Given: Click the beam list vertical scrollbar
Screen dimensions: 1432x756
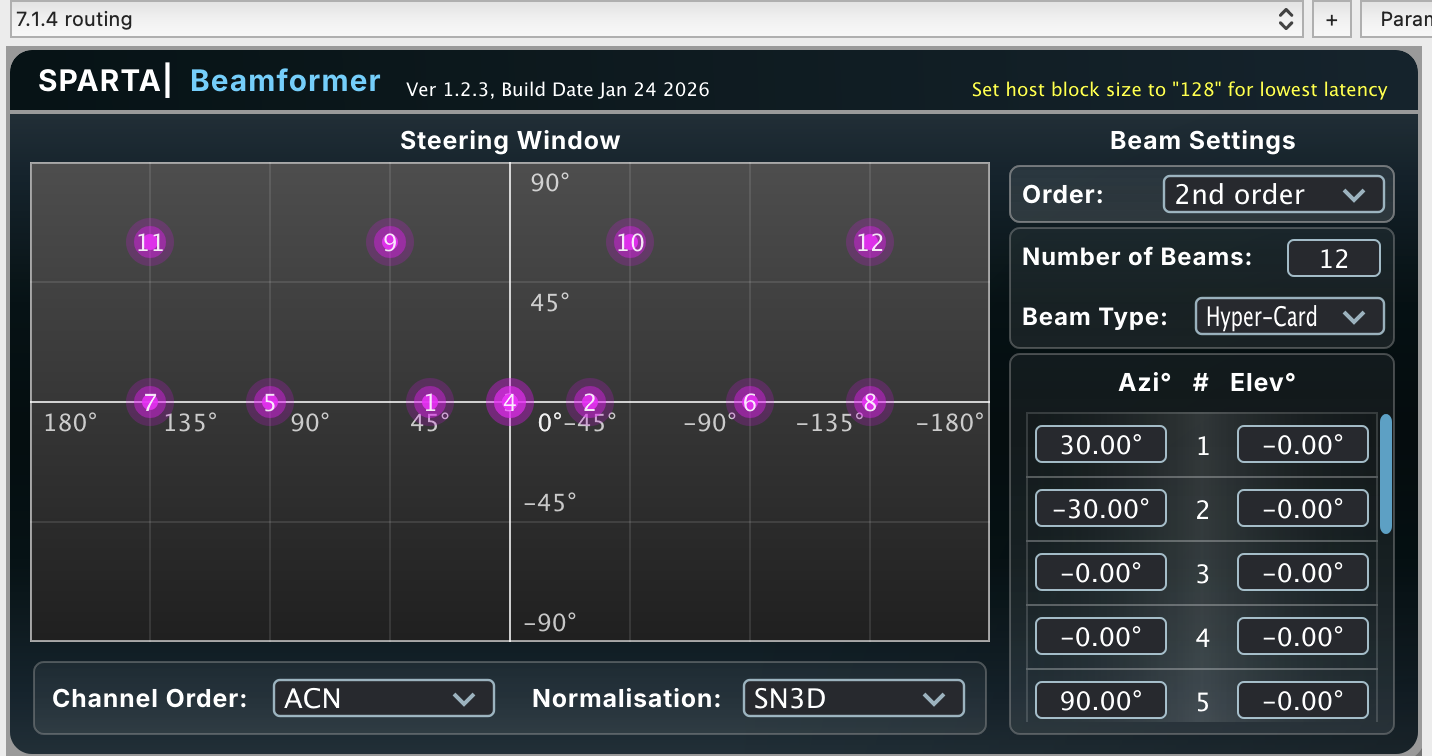Looking at the screenshot, I should pyautogui.click(x=1386, y=474).
